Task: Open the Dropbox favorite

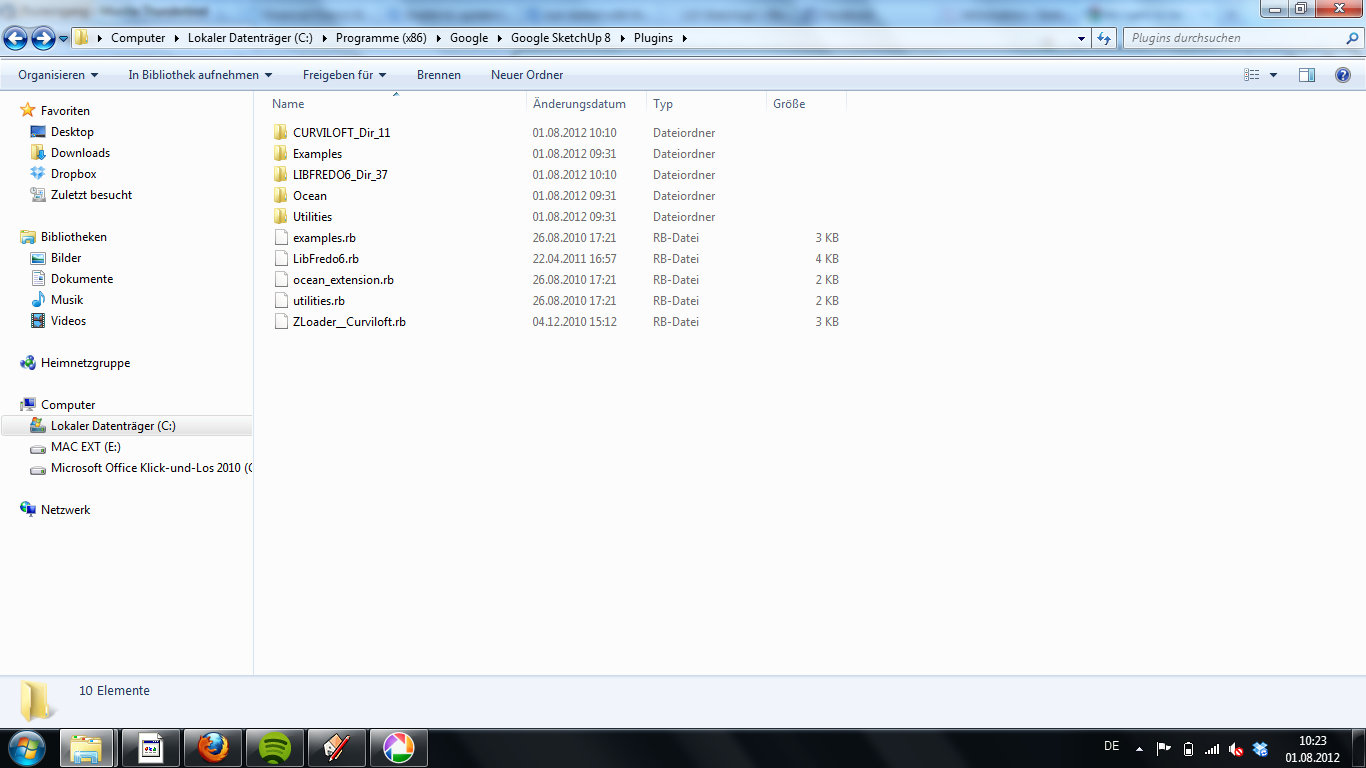Action: coord(74,174)
